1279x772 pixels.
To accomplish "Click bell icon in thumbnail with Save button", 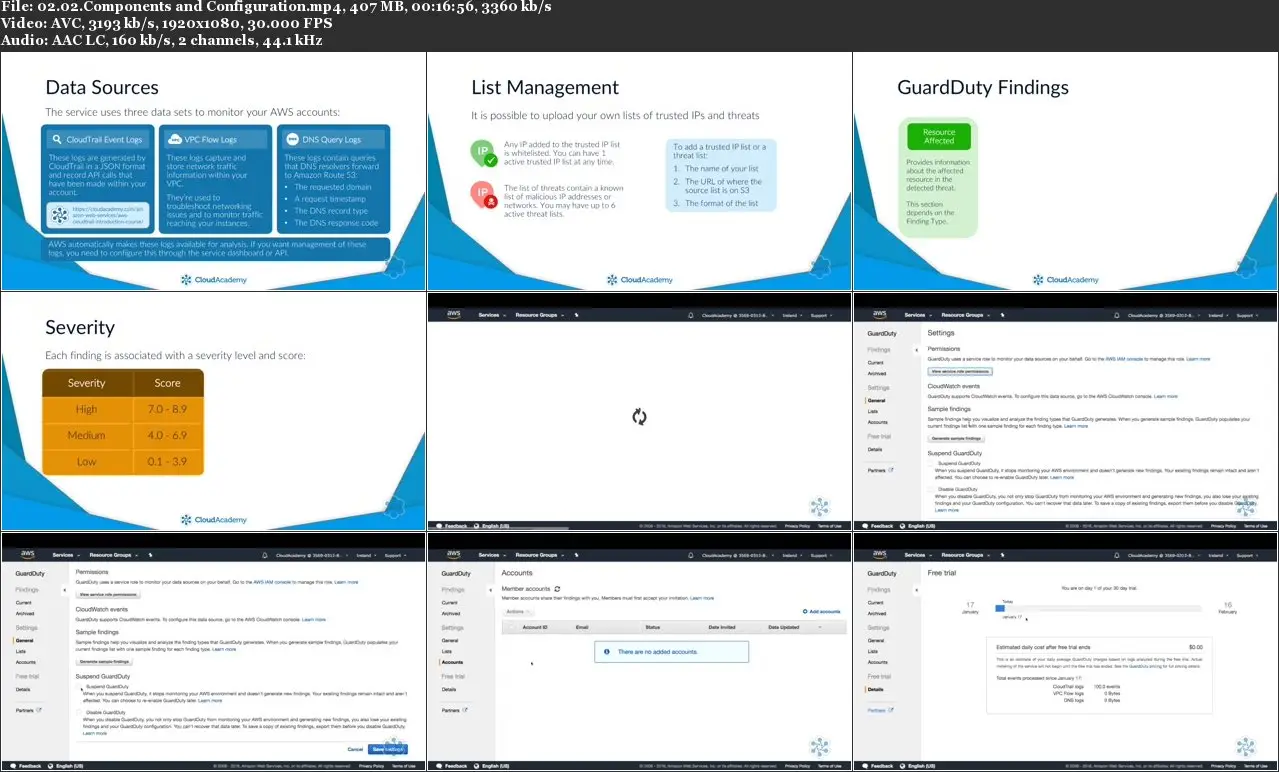I will 264,555.
